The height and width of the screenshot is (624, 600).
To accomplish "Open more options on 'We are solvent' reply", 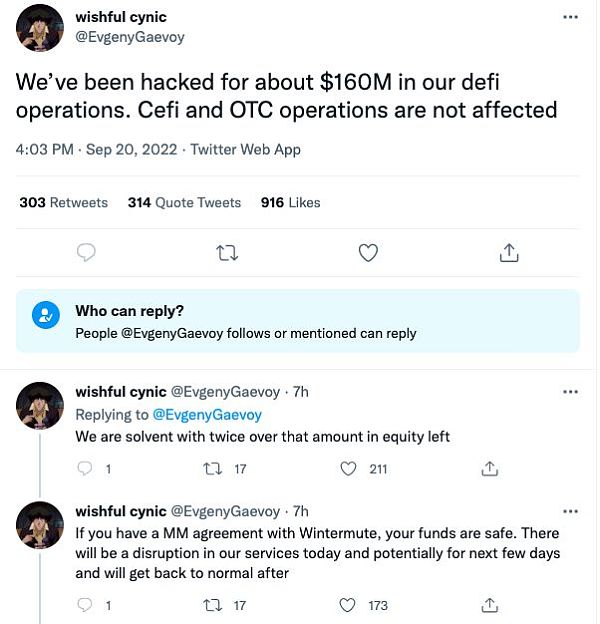I will point(571,392).
